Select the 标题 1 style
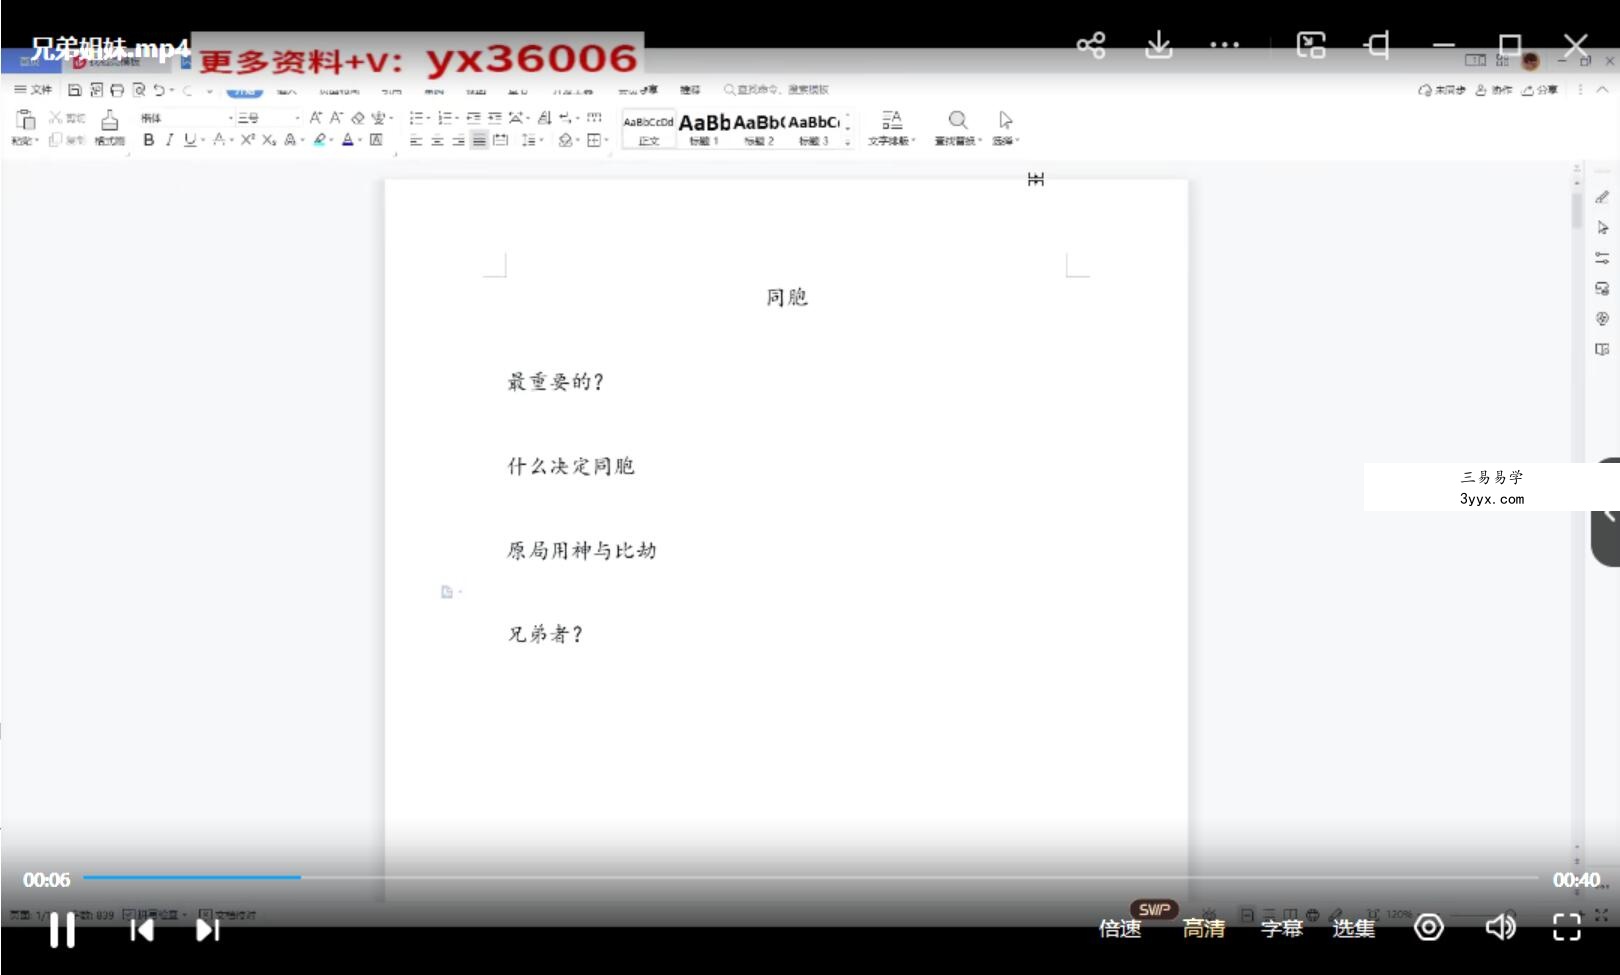Screen dimensions: 1620x975 tap(704, 130)
